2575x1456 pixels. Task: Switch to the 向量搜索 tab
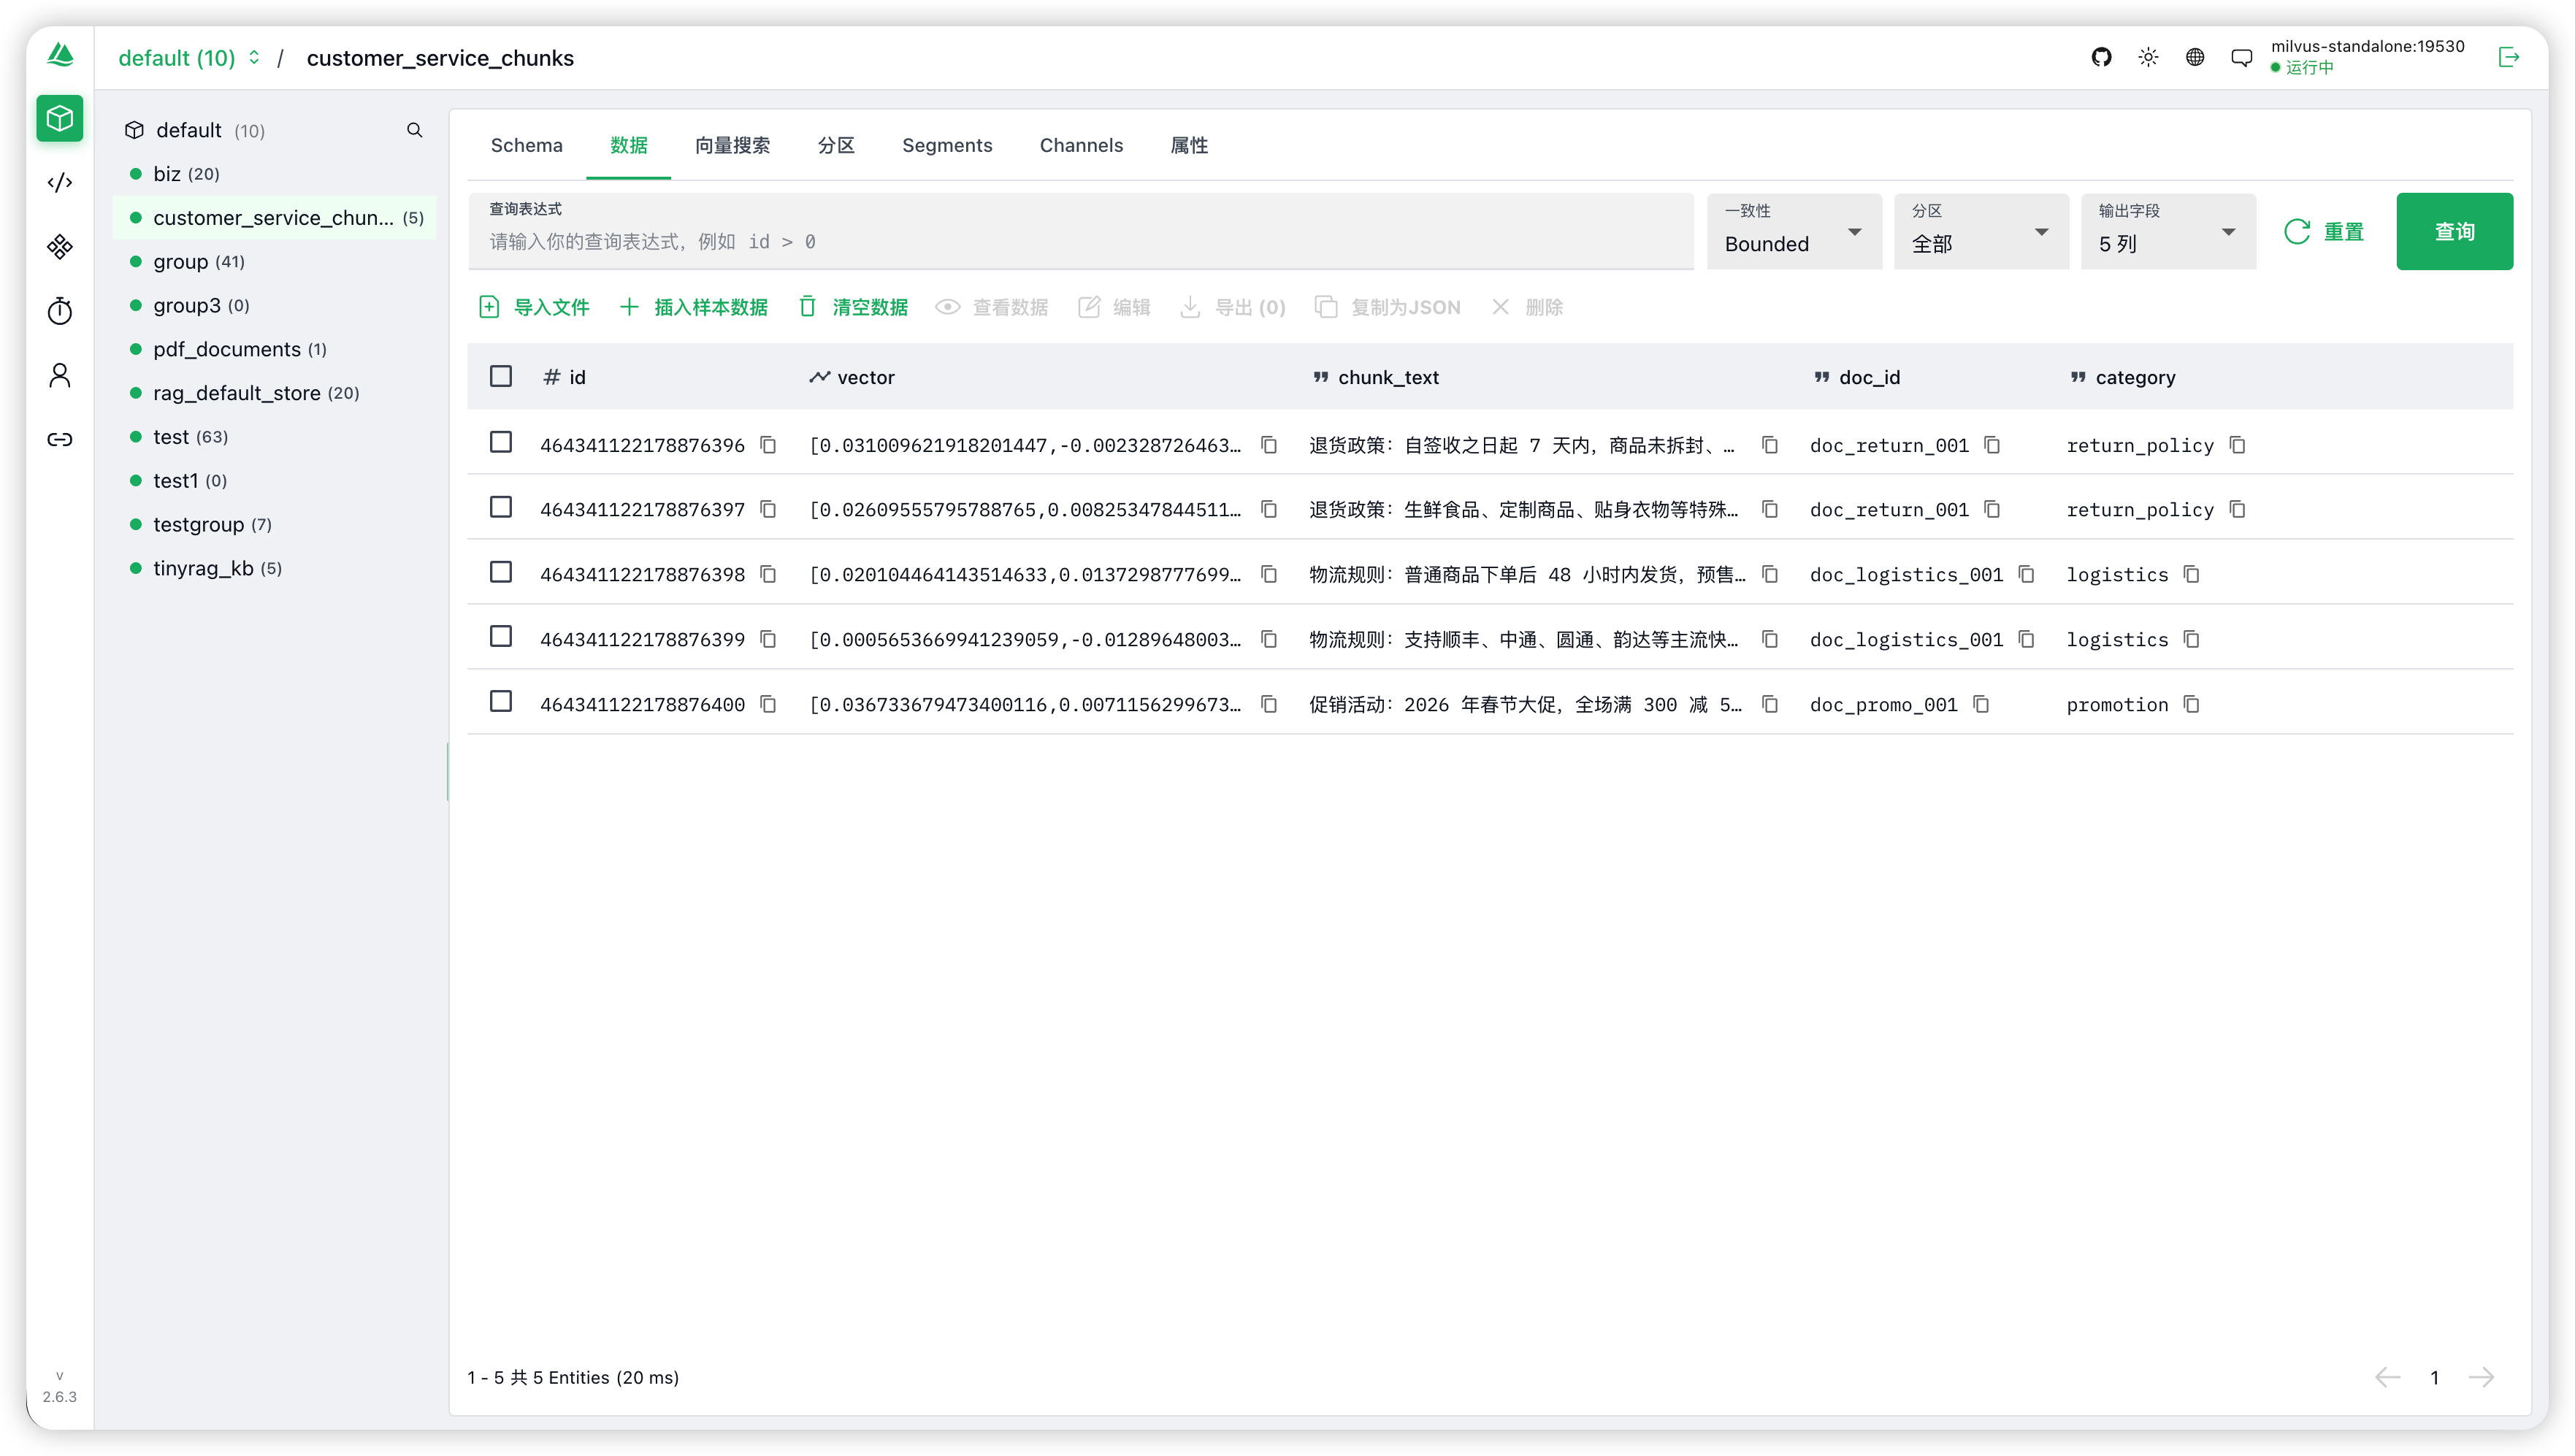tap(732, 145)
